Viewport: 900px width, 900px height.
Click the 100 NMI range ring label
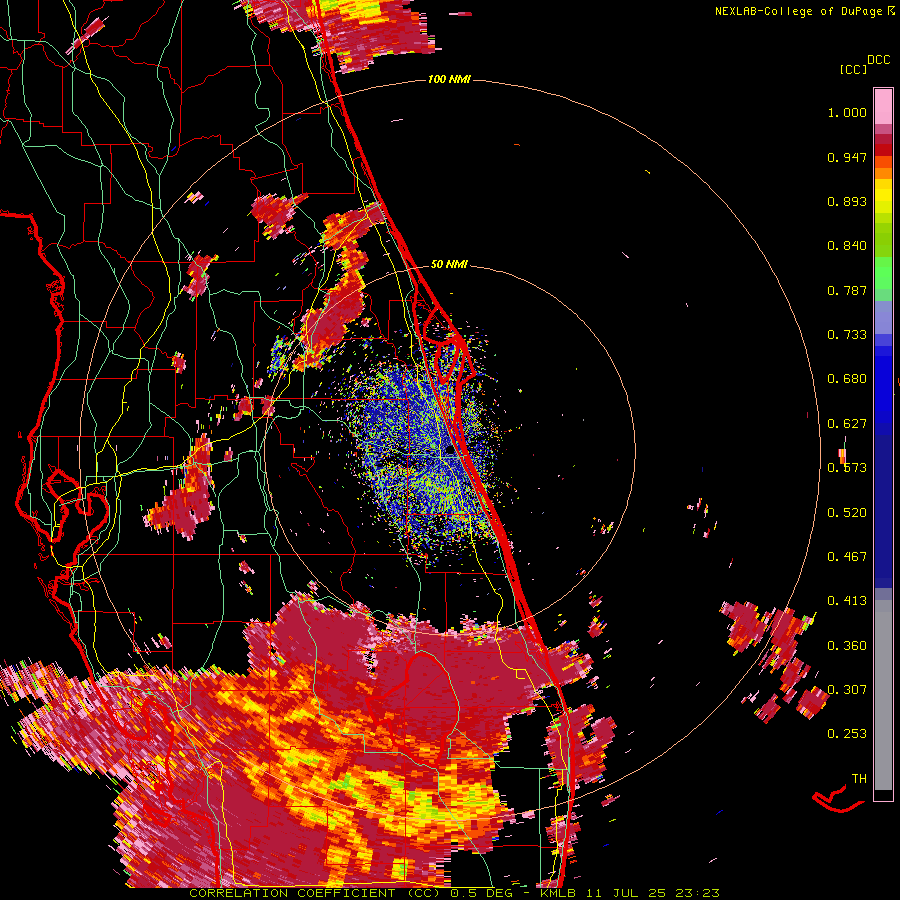click(x=449, y=79)
